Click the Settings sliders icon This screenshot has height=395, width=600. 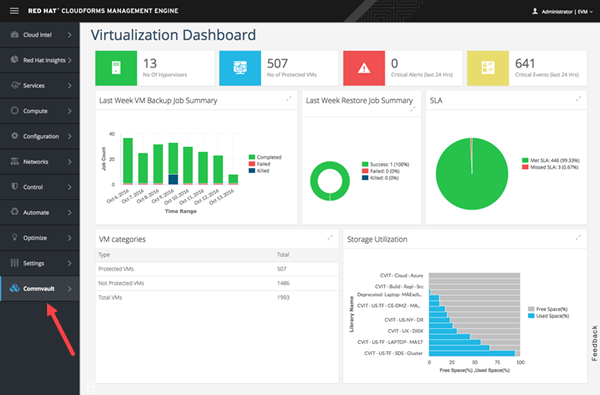15,263
